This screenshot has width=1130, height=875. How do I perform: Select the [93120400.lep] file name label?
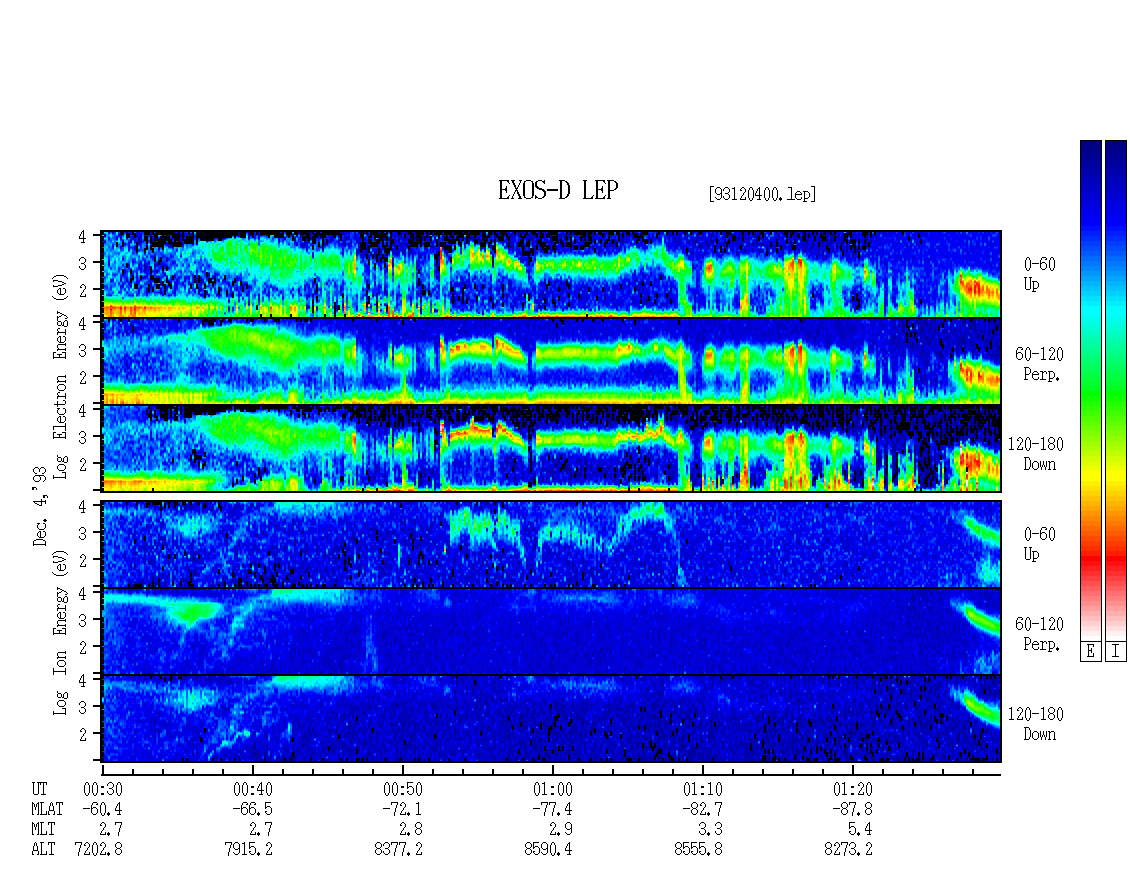[762, 194]
